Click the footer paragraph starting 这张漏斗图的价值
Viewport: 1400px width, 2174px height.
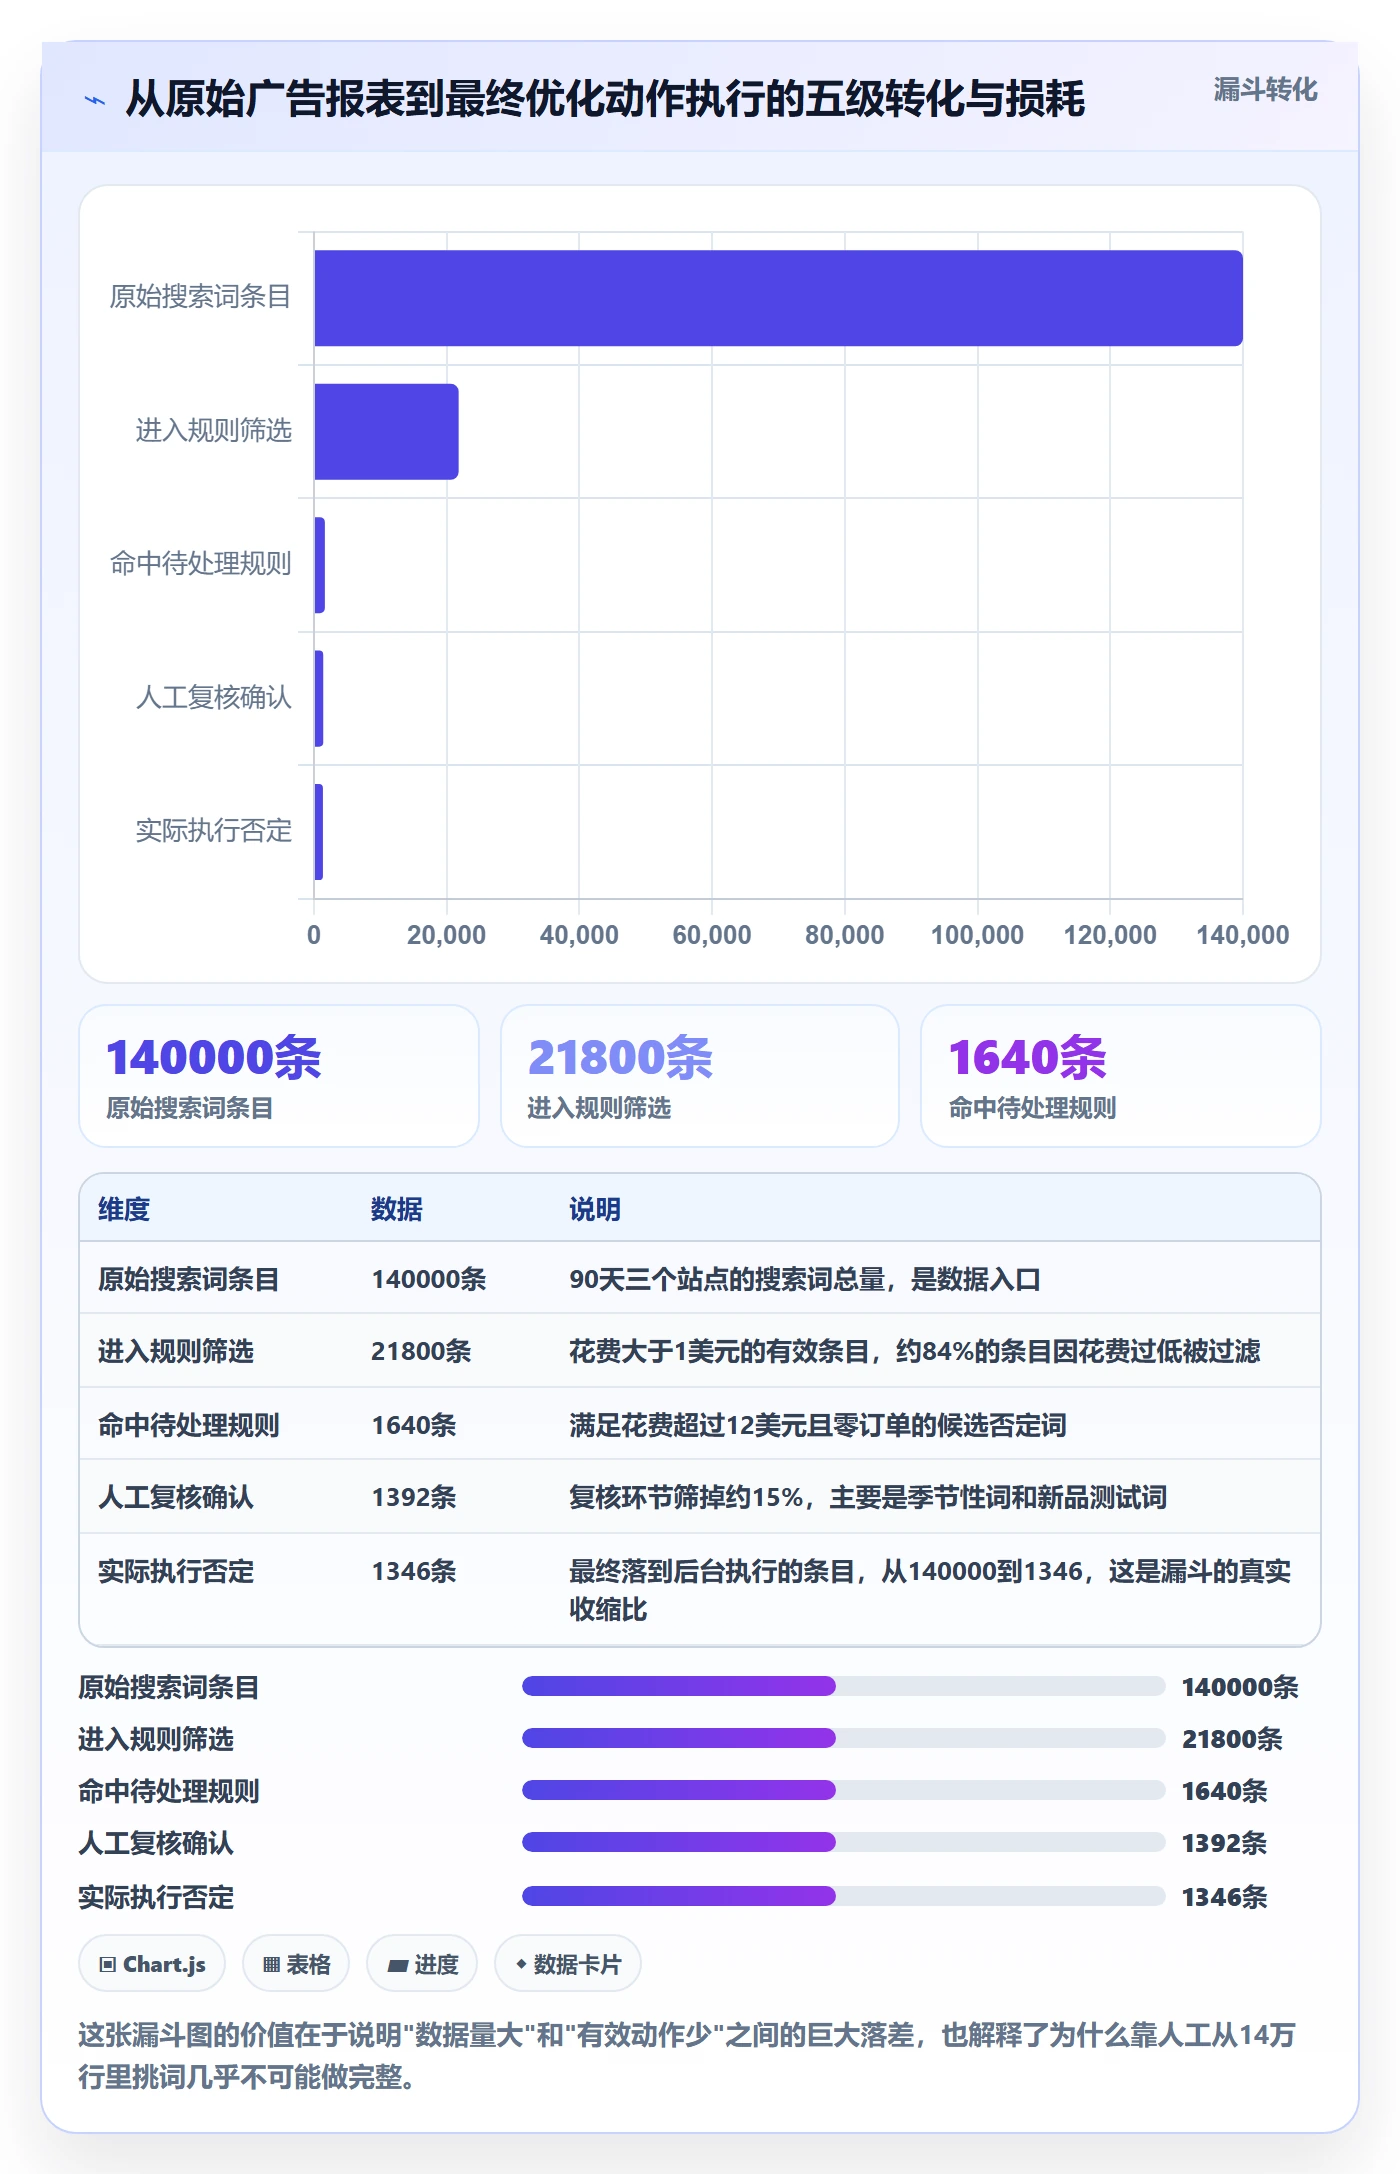pyautogui.click(x=688, y=2055)
